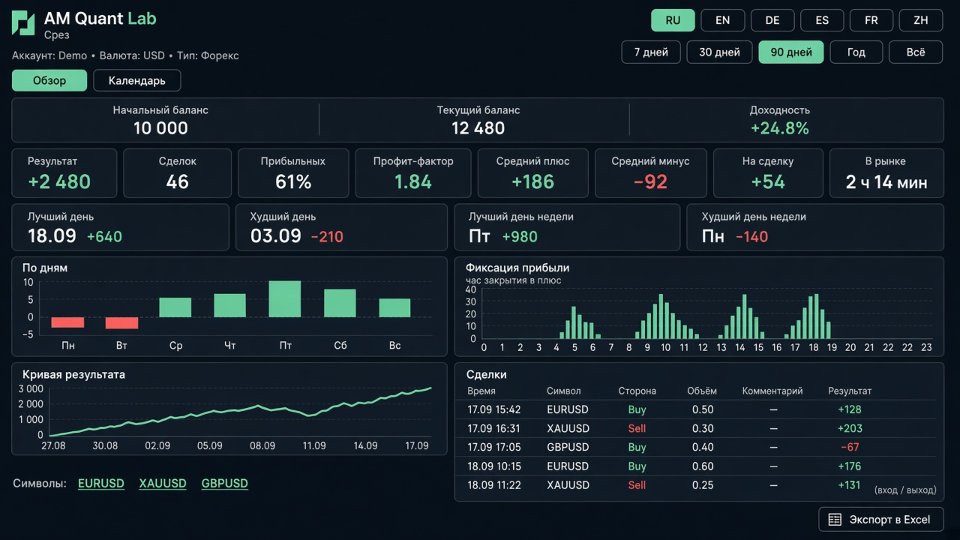Select the 18.09 11:22 XAUUSD trade row

tap(697, 486)
